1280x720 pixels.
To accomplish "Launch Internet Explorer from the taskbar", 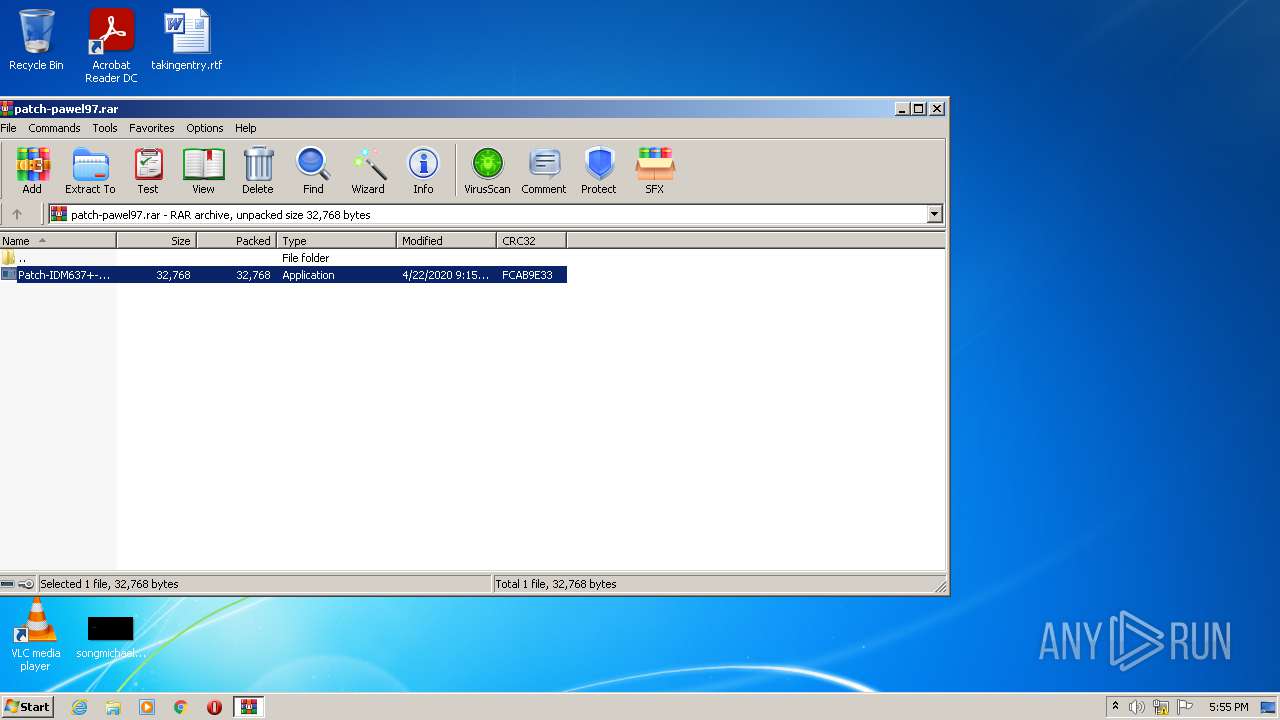I will point(79,707).
